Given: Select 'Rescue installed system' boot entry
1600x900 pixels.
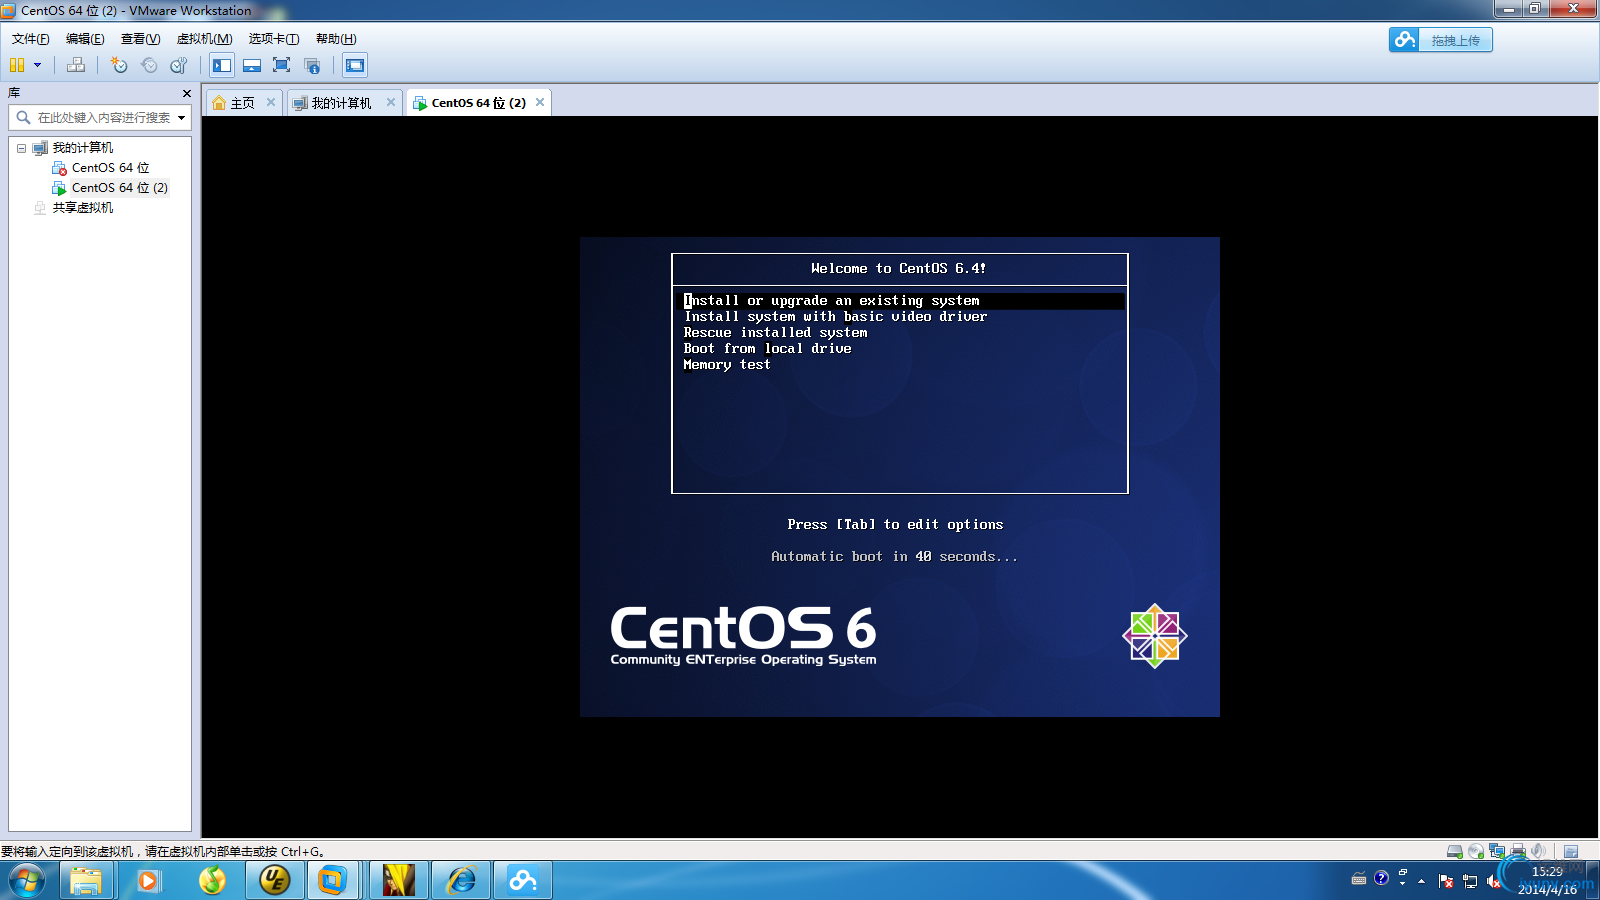Looking at the screenshot, I should [x=776, y=333].
